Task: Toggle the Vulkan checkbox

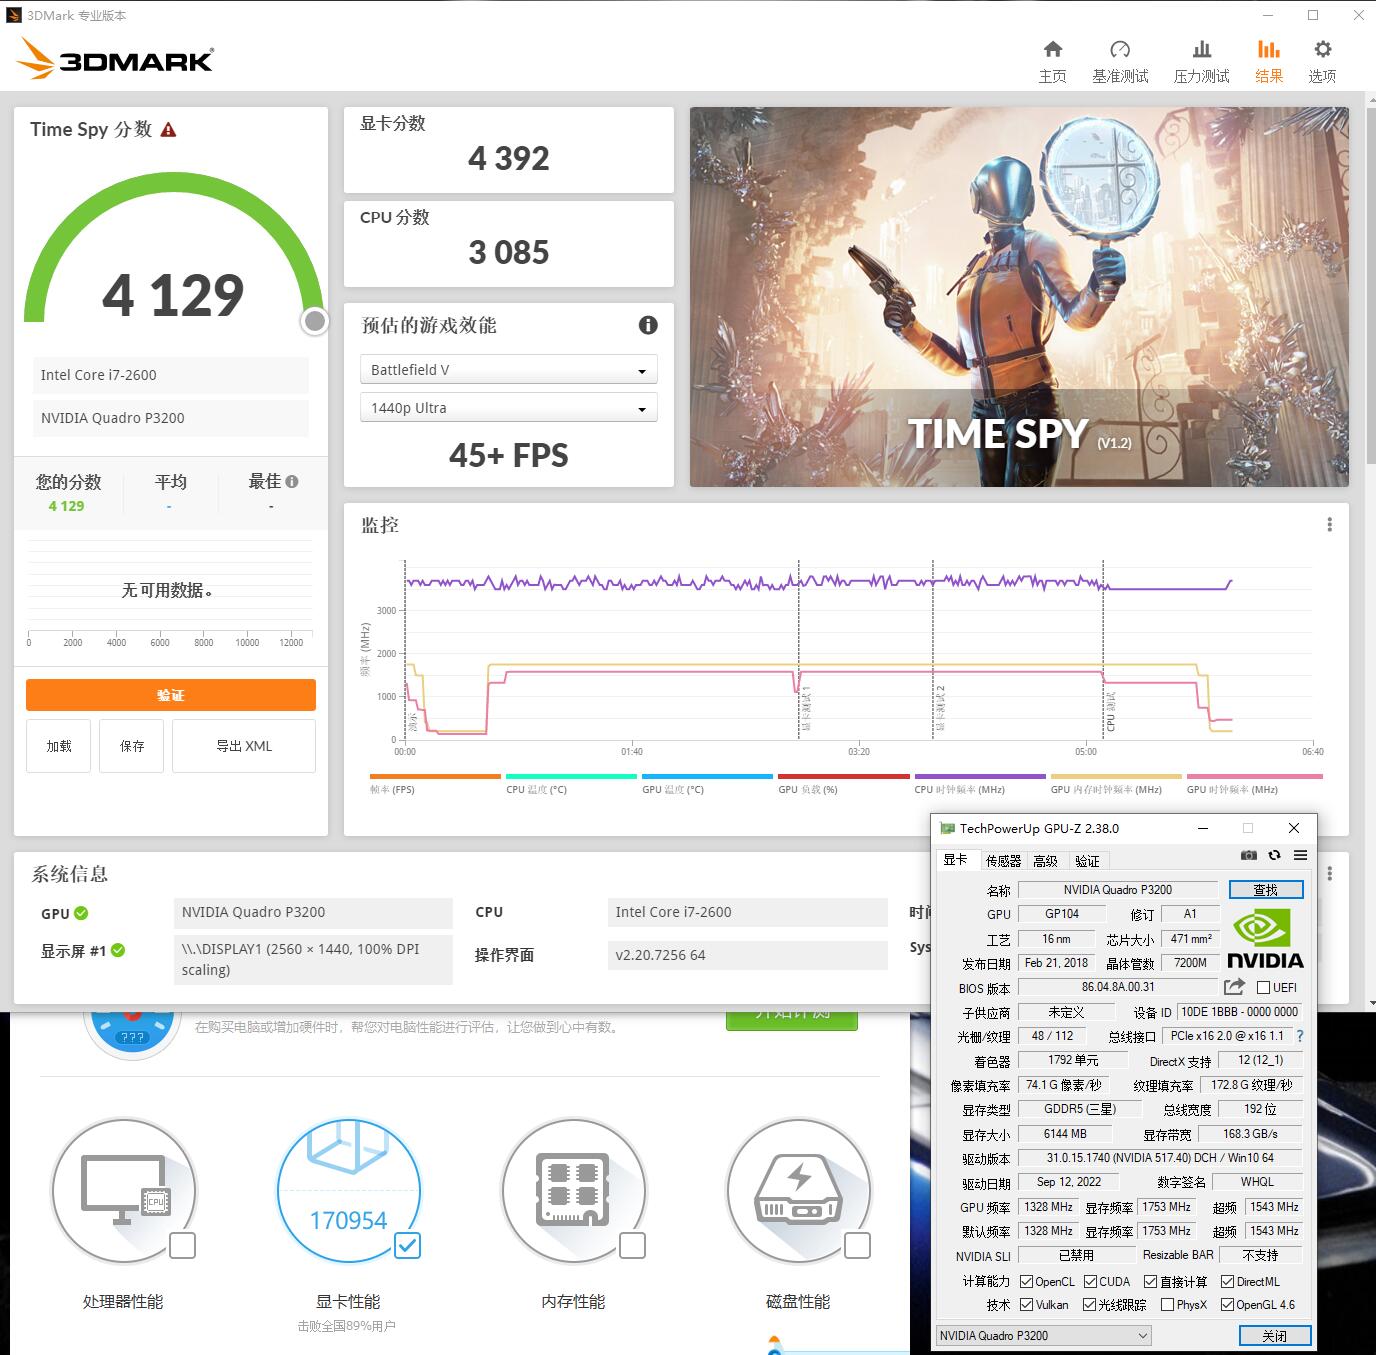Action: tap(1026, 1305)
